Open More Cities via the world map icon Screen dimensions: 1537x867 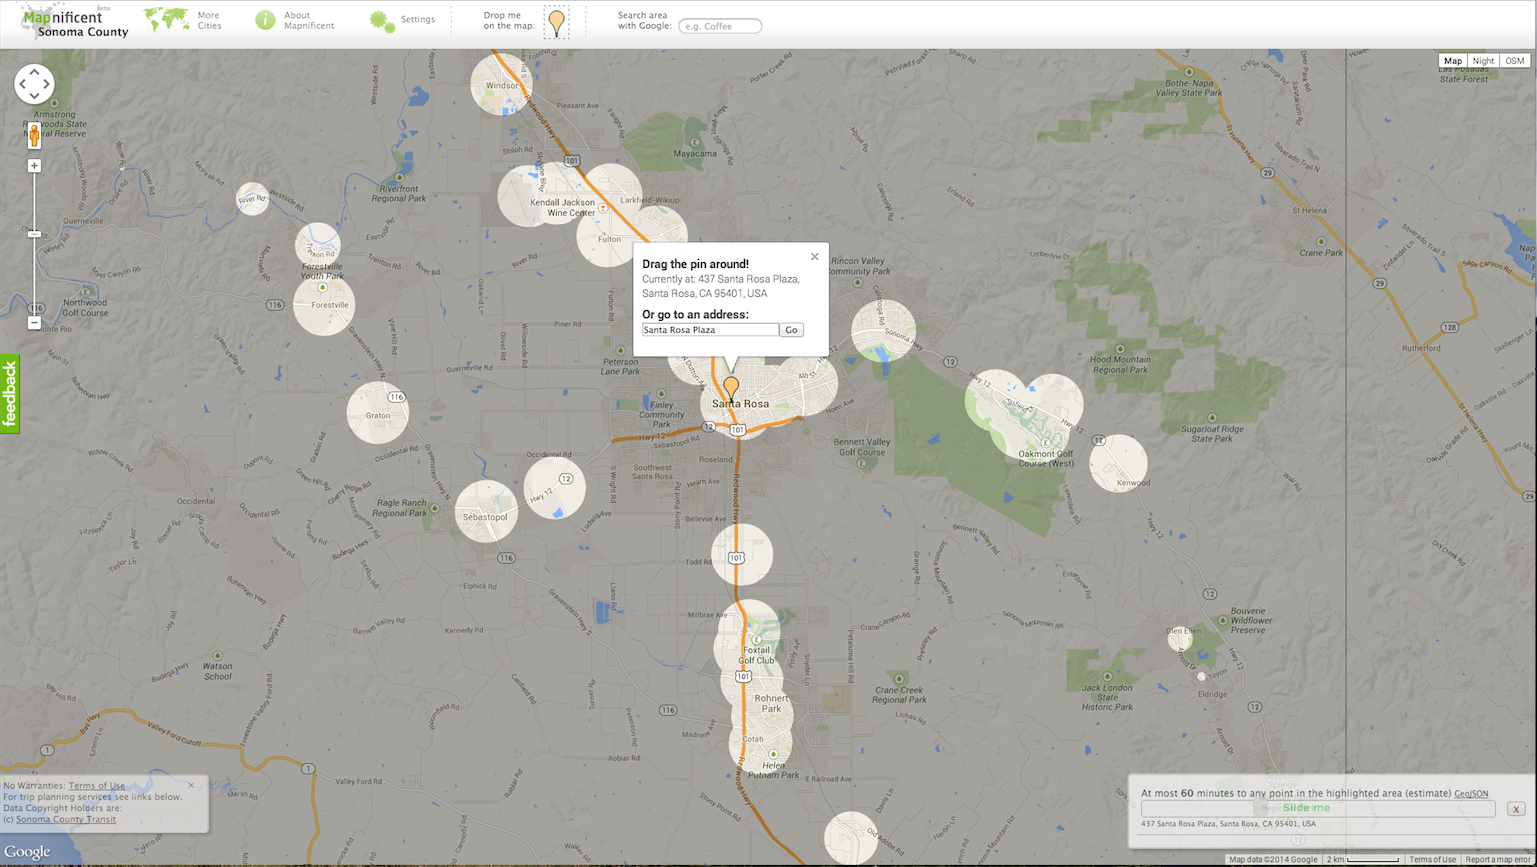point(166,20)
